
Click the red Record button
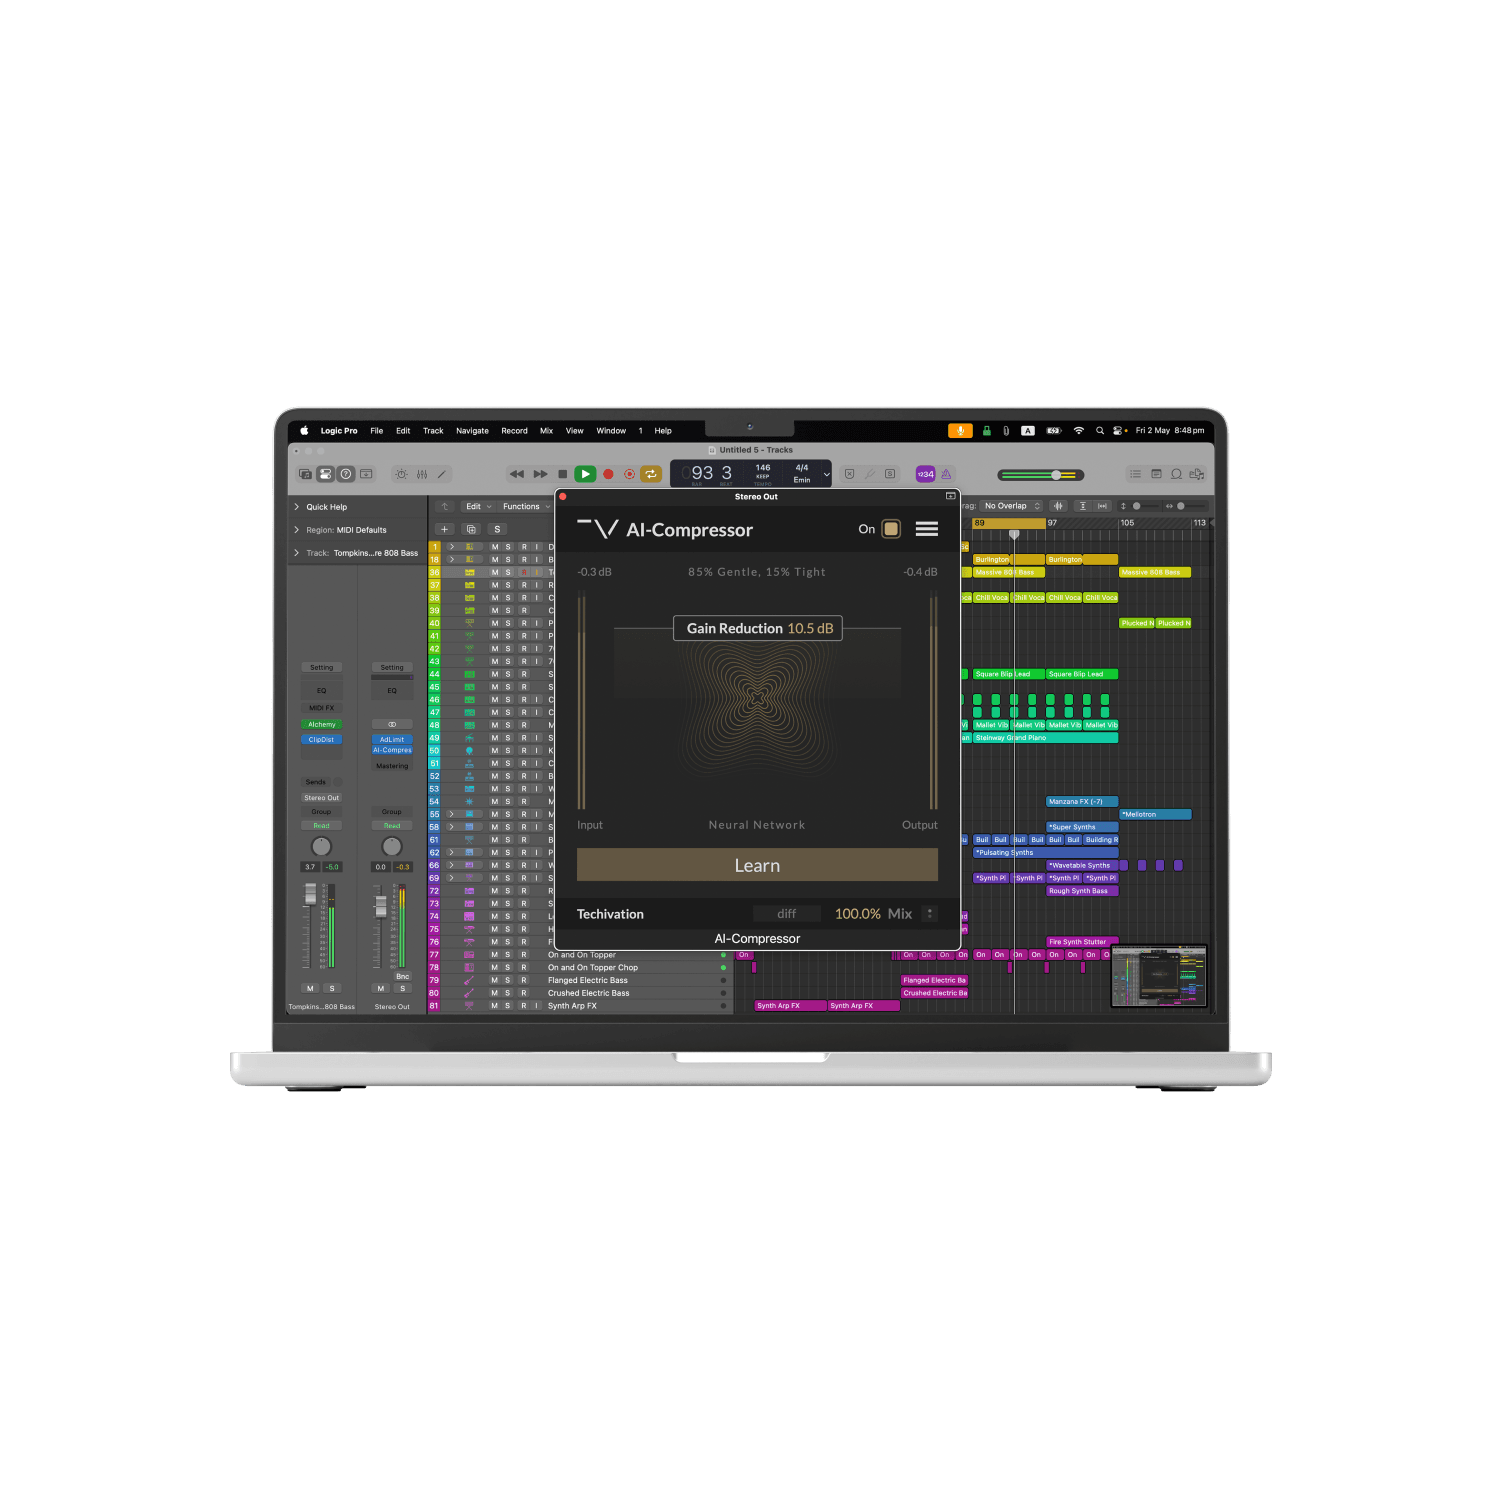[607, 474]
